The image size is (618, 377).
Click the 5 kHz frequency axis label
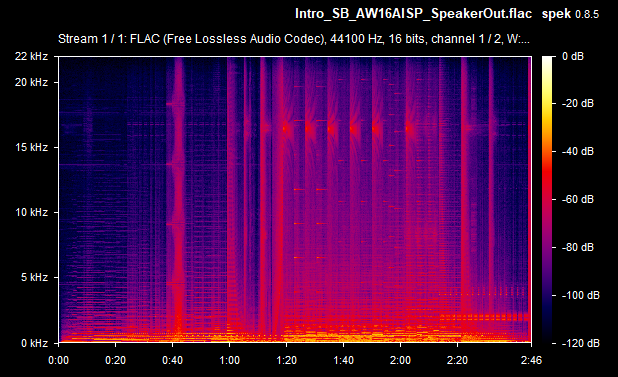34,277
